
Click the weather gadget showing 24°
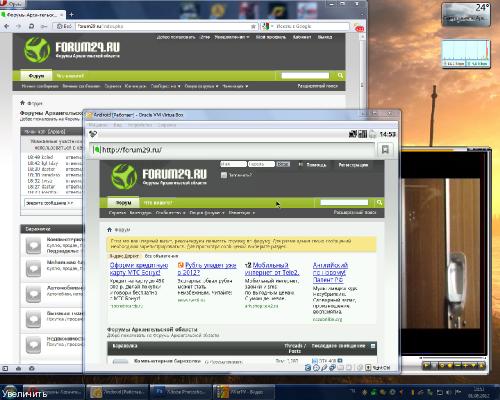click(466, 14)
